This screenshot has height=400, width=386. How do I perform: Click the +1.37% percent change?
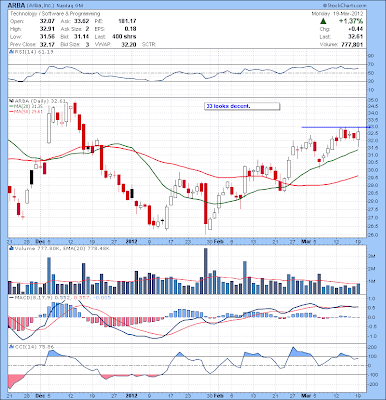point(351,21)
